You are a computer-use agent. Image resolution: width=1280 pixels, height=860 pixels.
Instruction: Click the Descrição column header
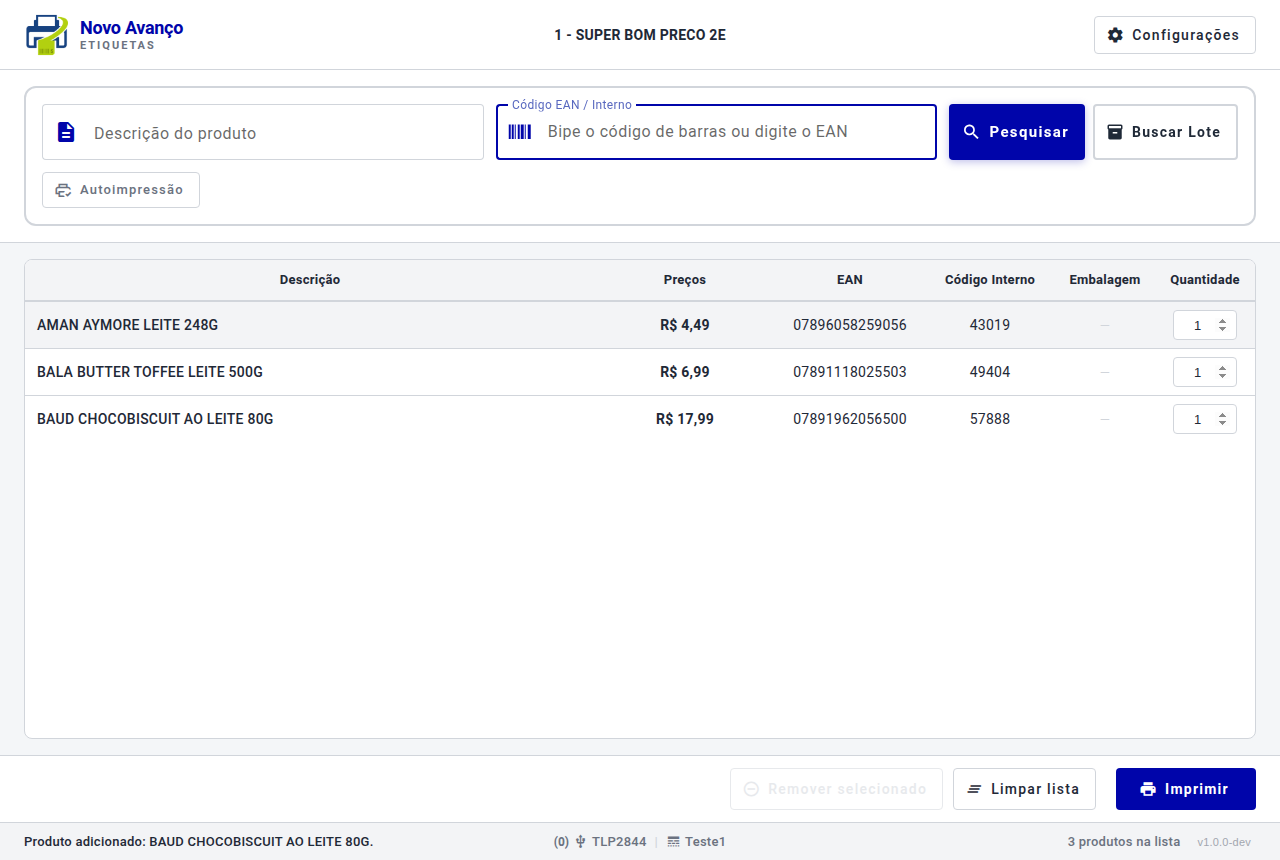310,280
